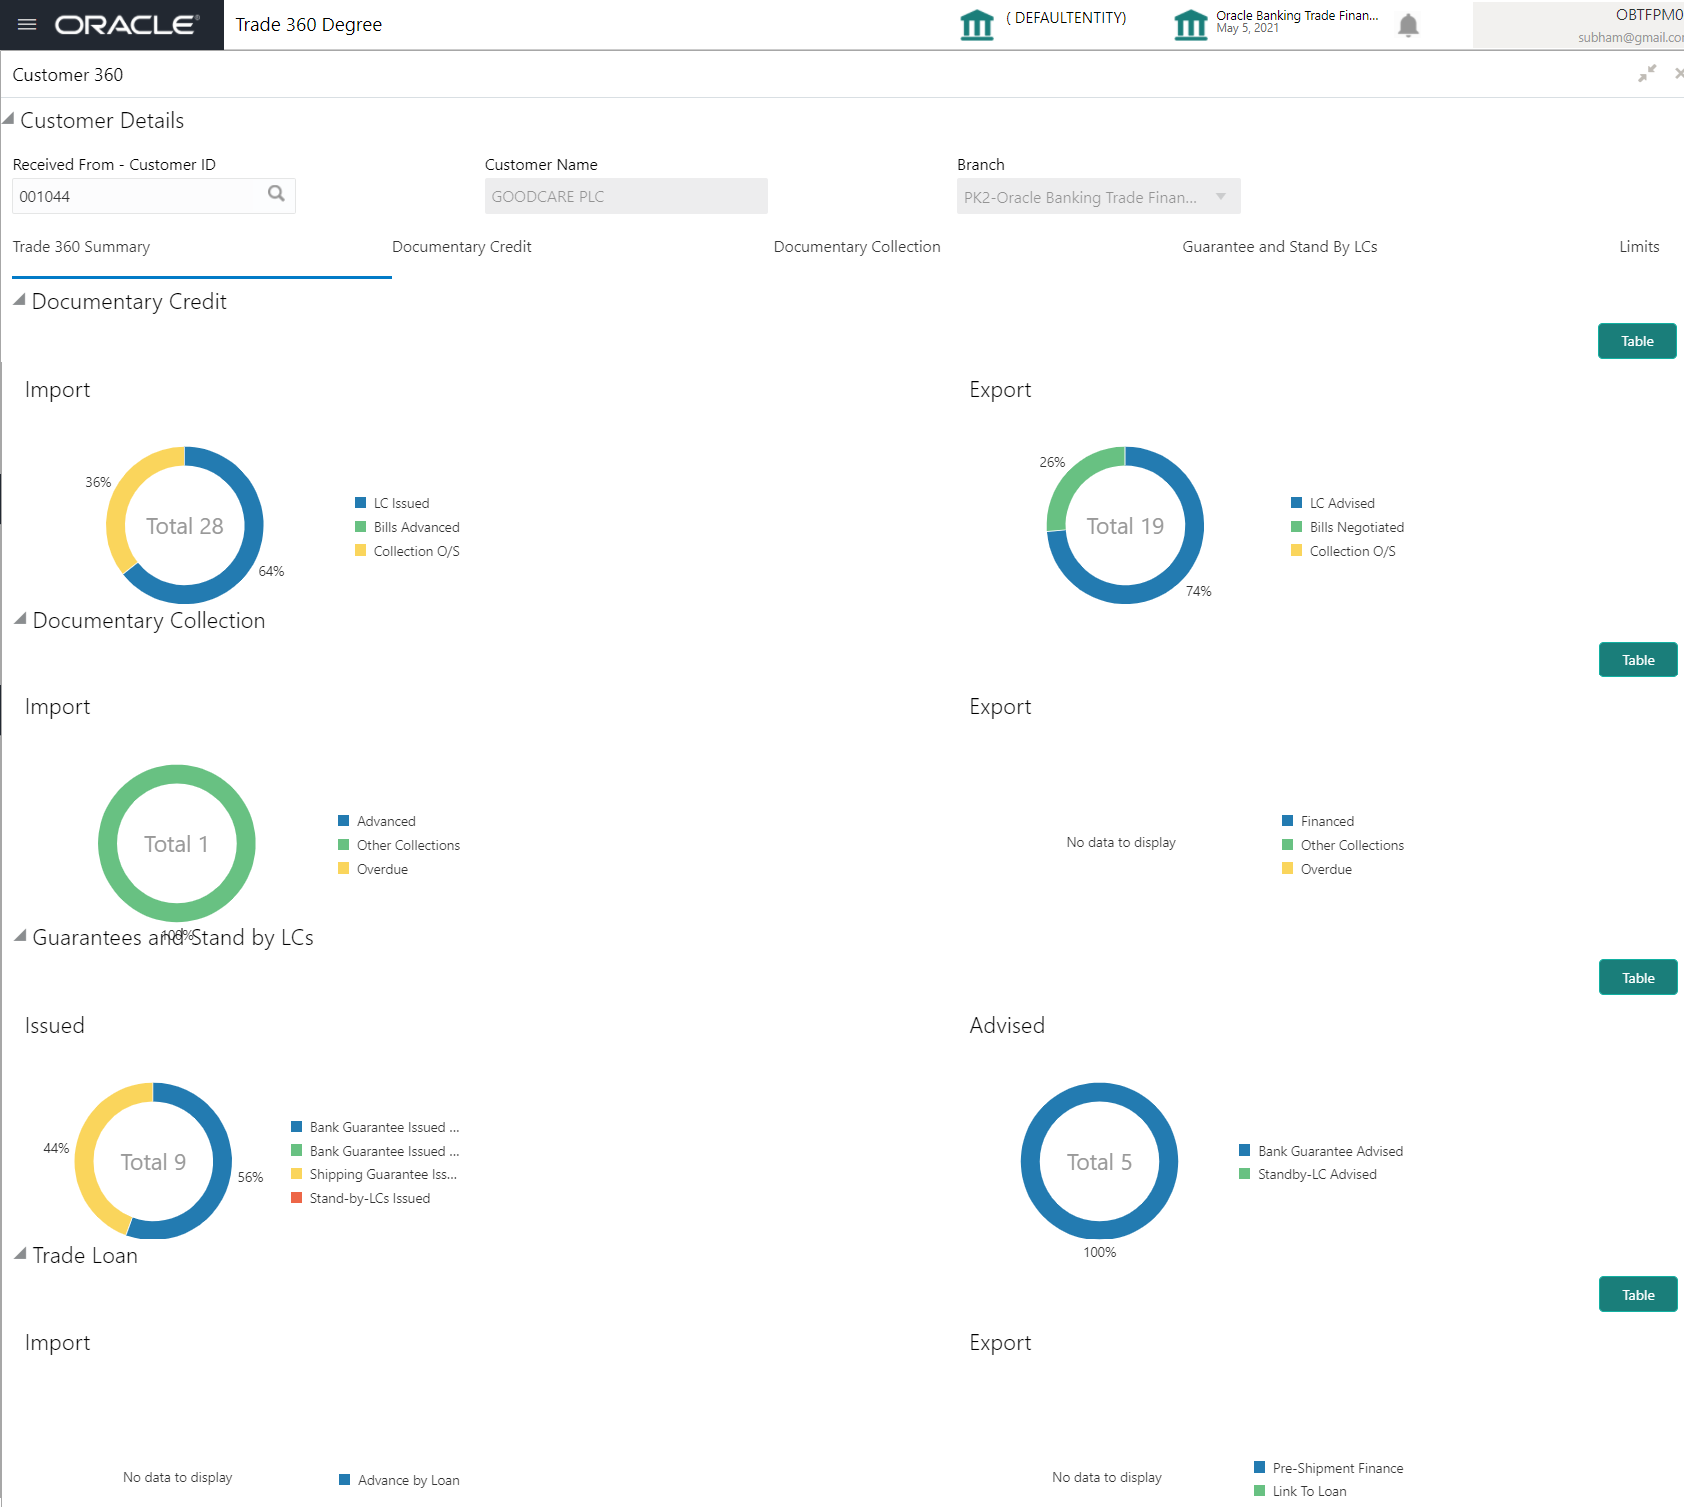The image size is (1684, 1507).
Task: Click the Issued guarantees donut chart Total 9
Action: click(153, 1162)
